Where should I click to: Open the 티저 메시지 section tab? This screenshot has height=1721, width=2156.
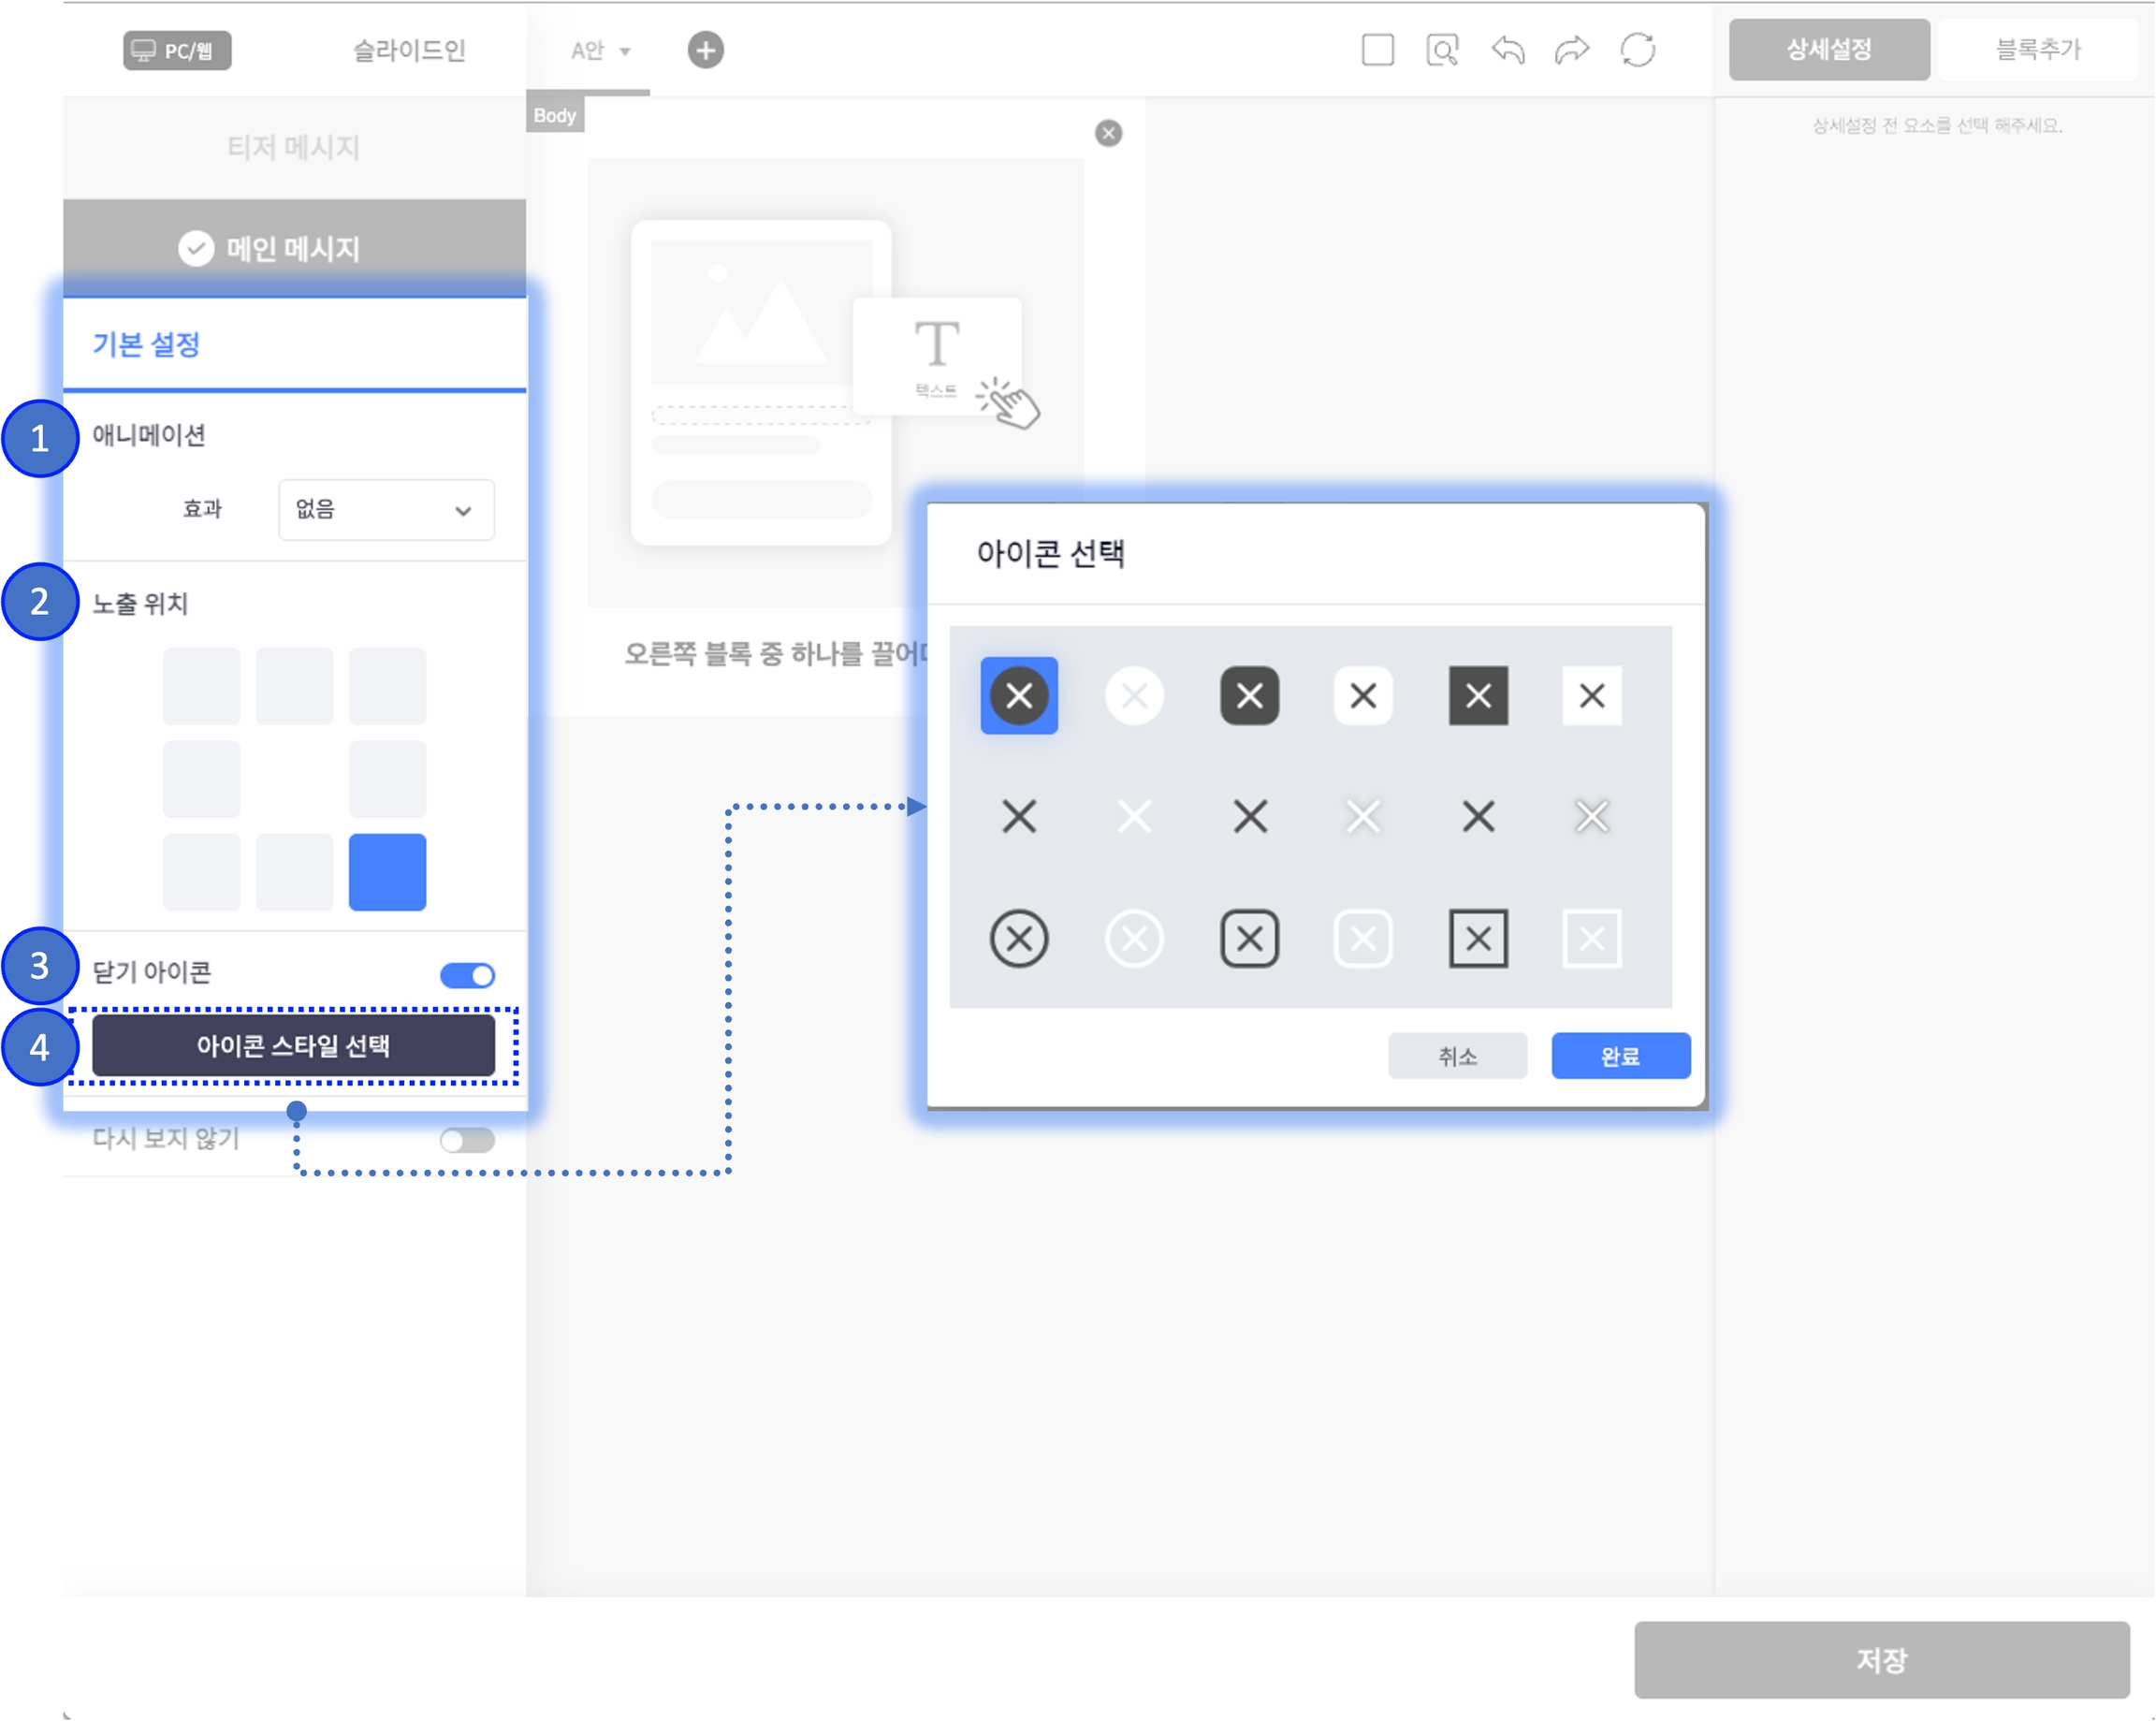(293, 147)
